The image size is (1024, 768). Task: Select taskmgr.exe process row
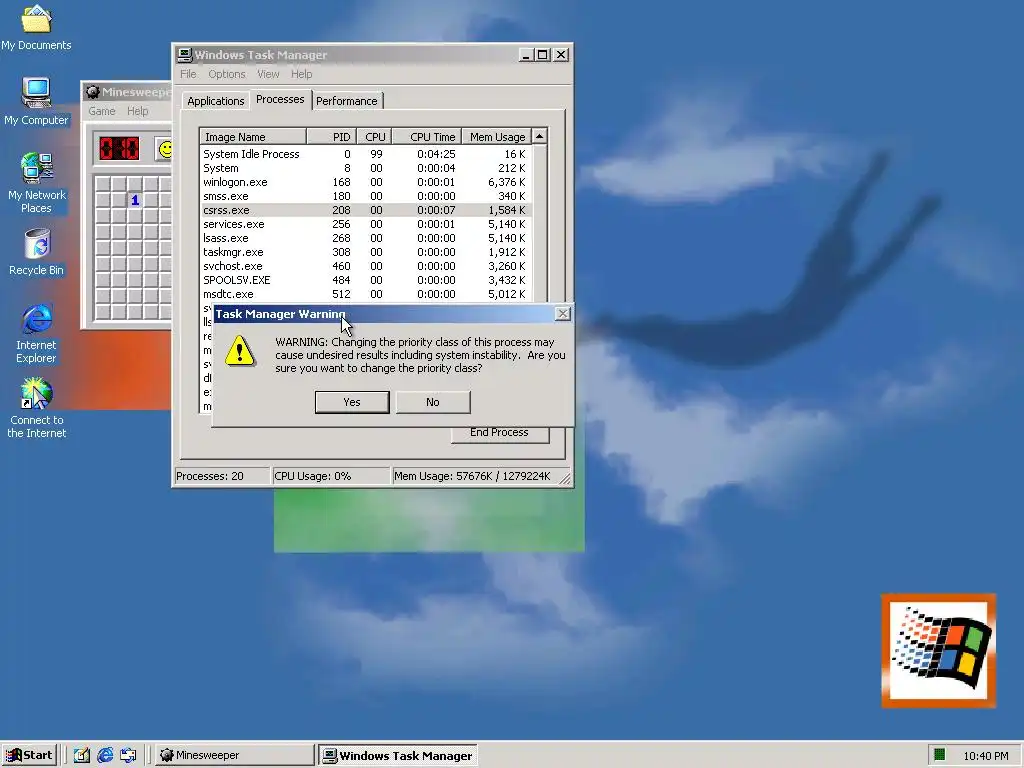(x=366, y=252)
